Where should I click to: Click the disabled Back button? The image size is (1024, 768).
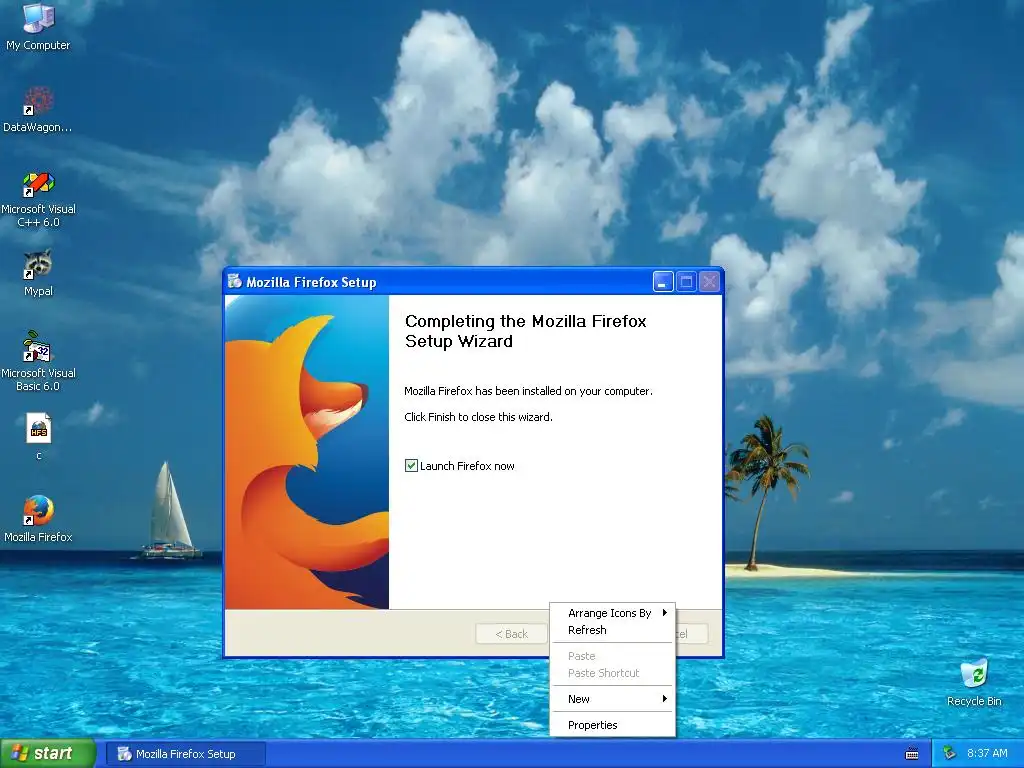click(511, 633)
